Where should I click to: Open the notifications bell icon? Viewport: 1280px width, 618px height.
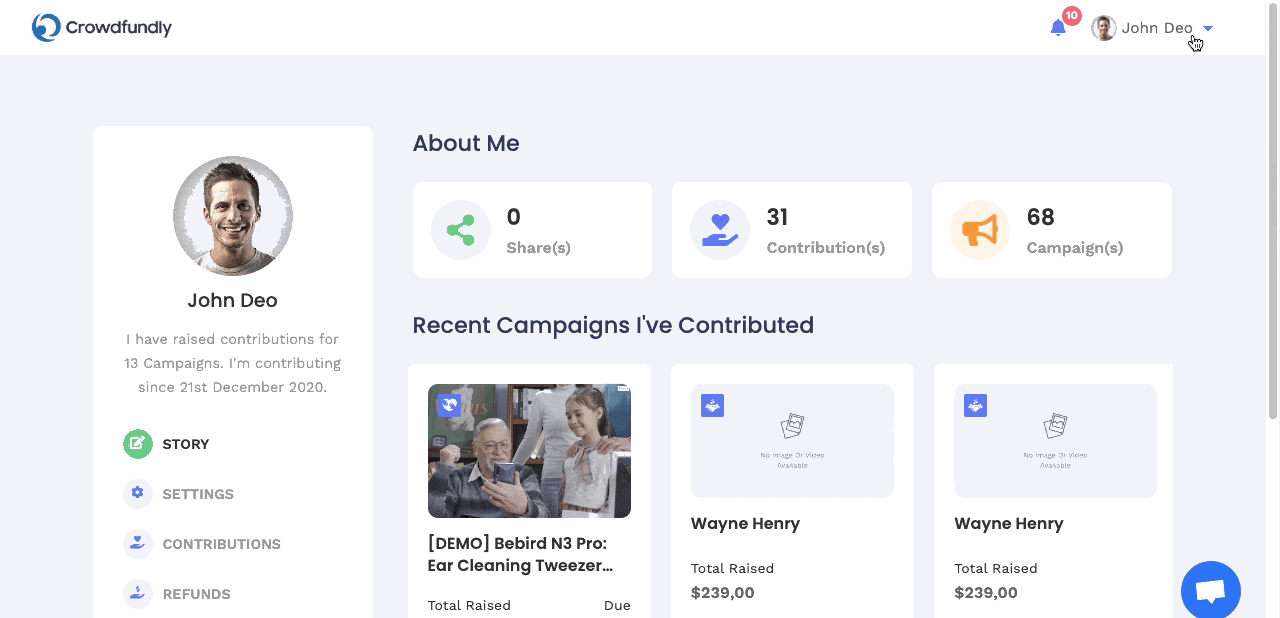[x=1058, y=28]
